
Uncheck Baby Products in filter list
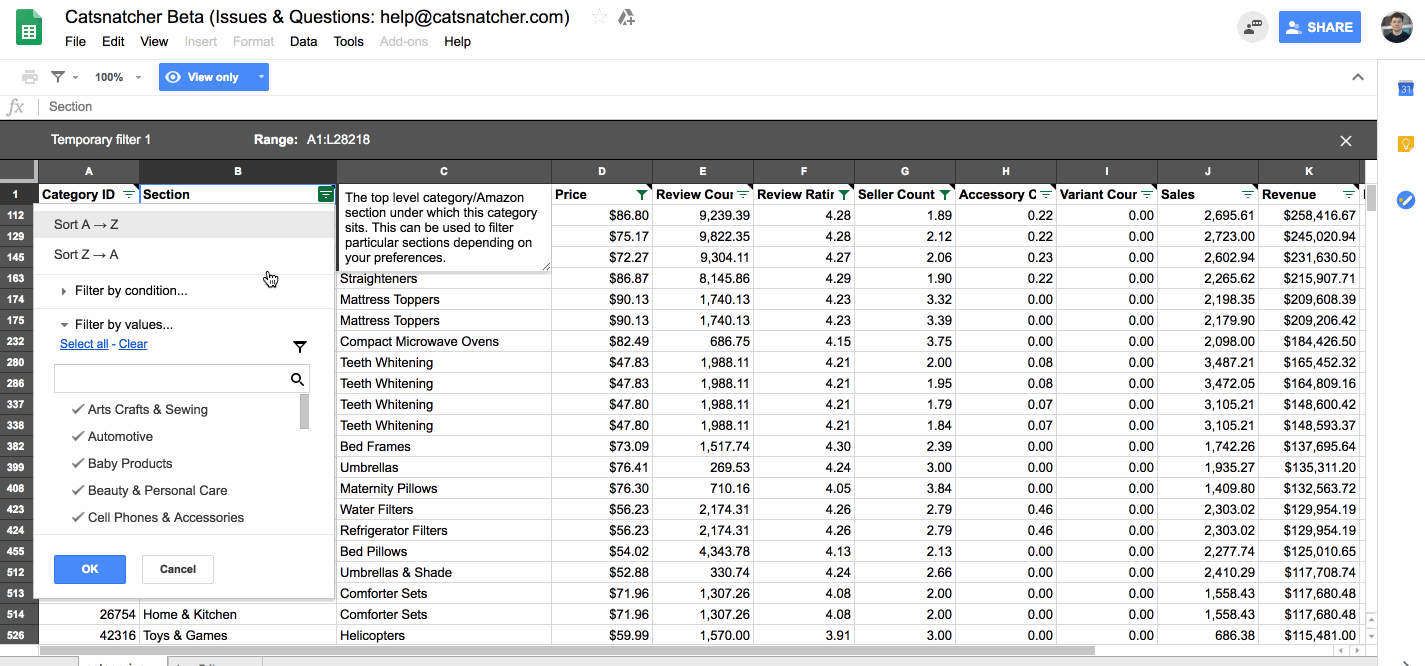(121, 464)
